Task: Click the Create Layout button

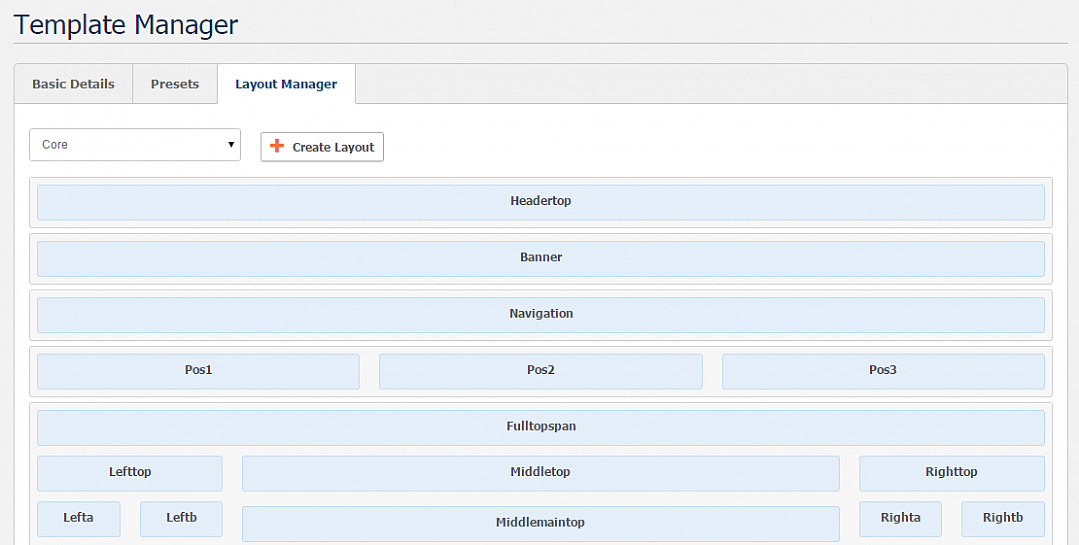Action: pyautogui.click(x=322, y=147)
